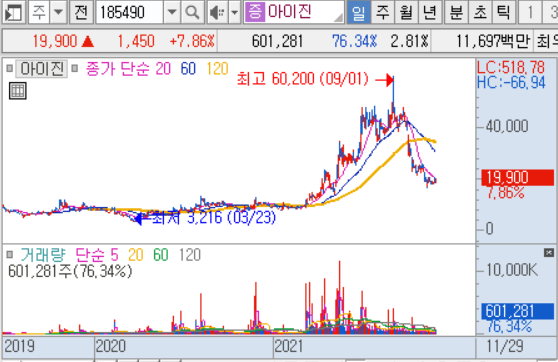Click the LC:518.78 indicator
The height and width of the screenshot is (362, 558).
511,67
